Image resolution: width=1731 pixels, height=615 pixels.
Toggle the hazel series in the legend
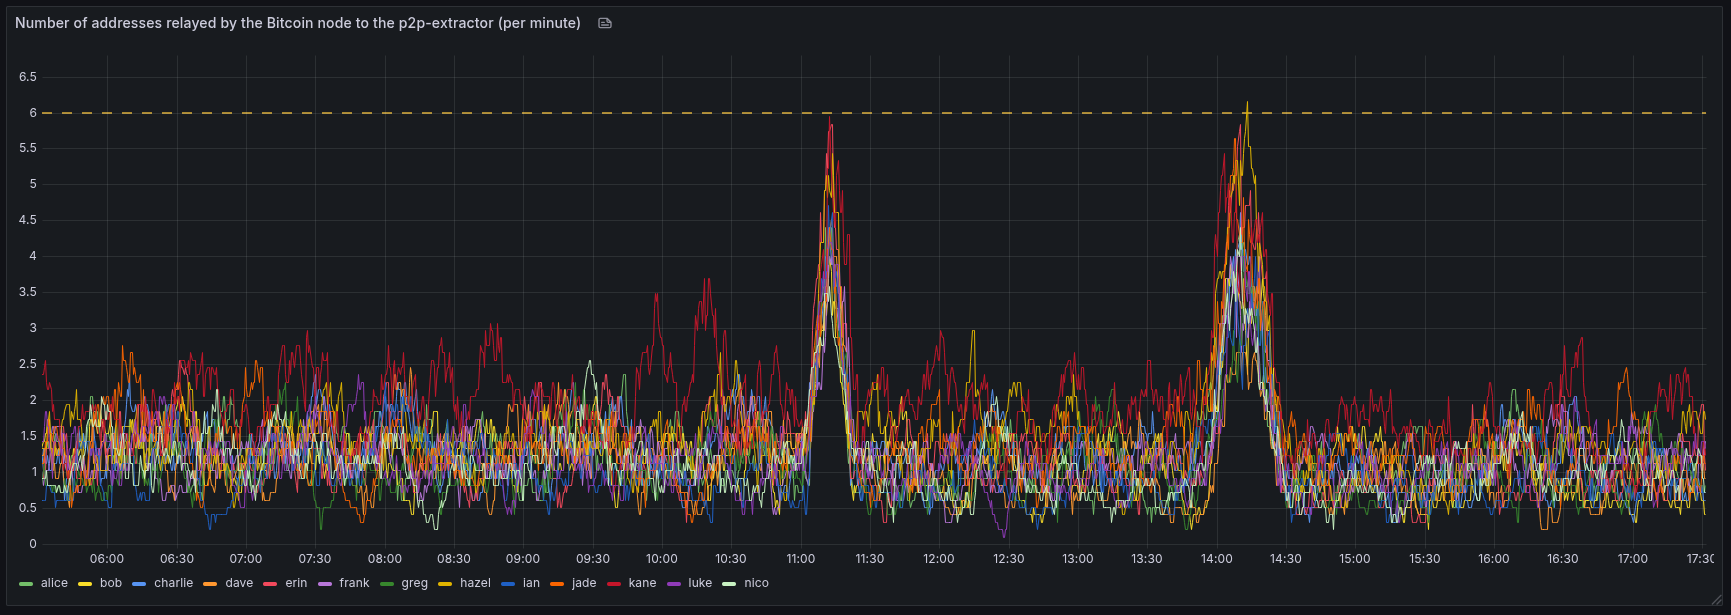coord(475,583)
